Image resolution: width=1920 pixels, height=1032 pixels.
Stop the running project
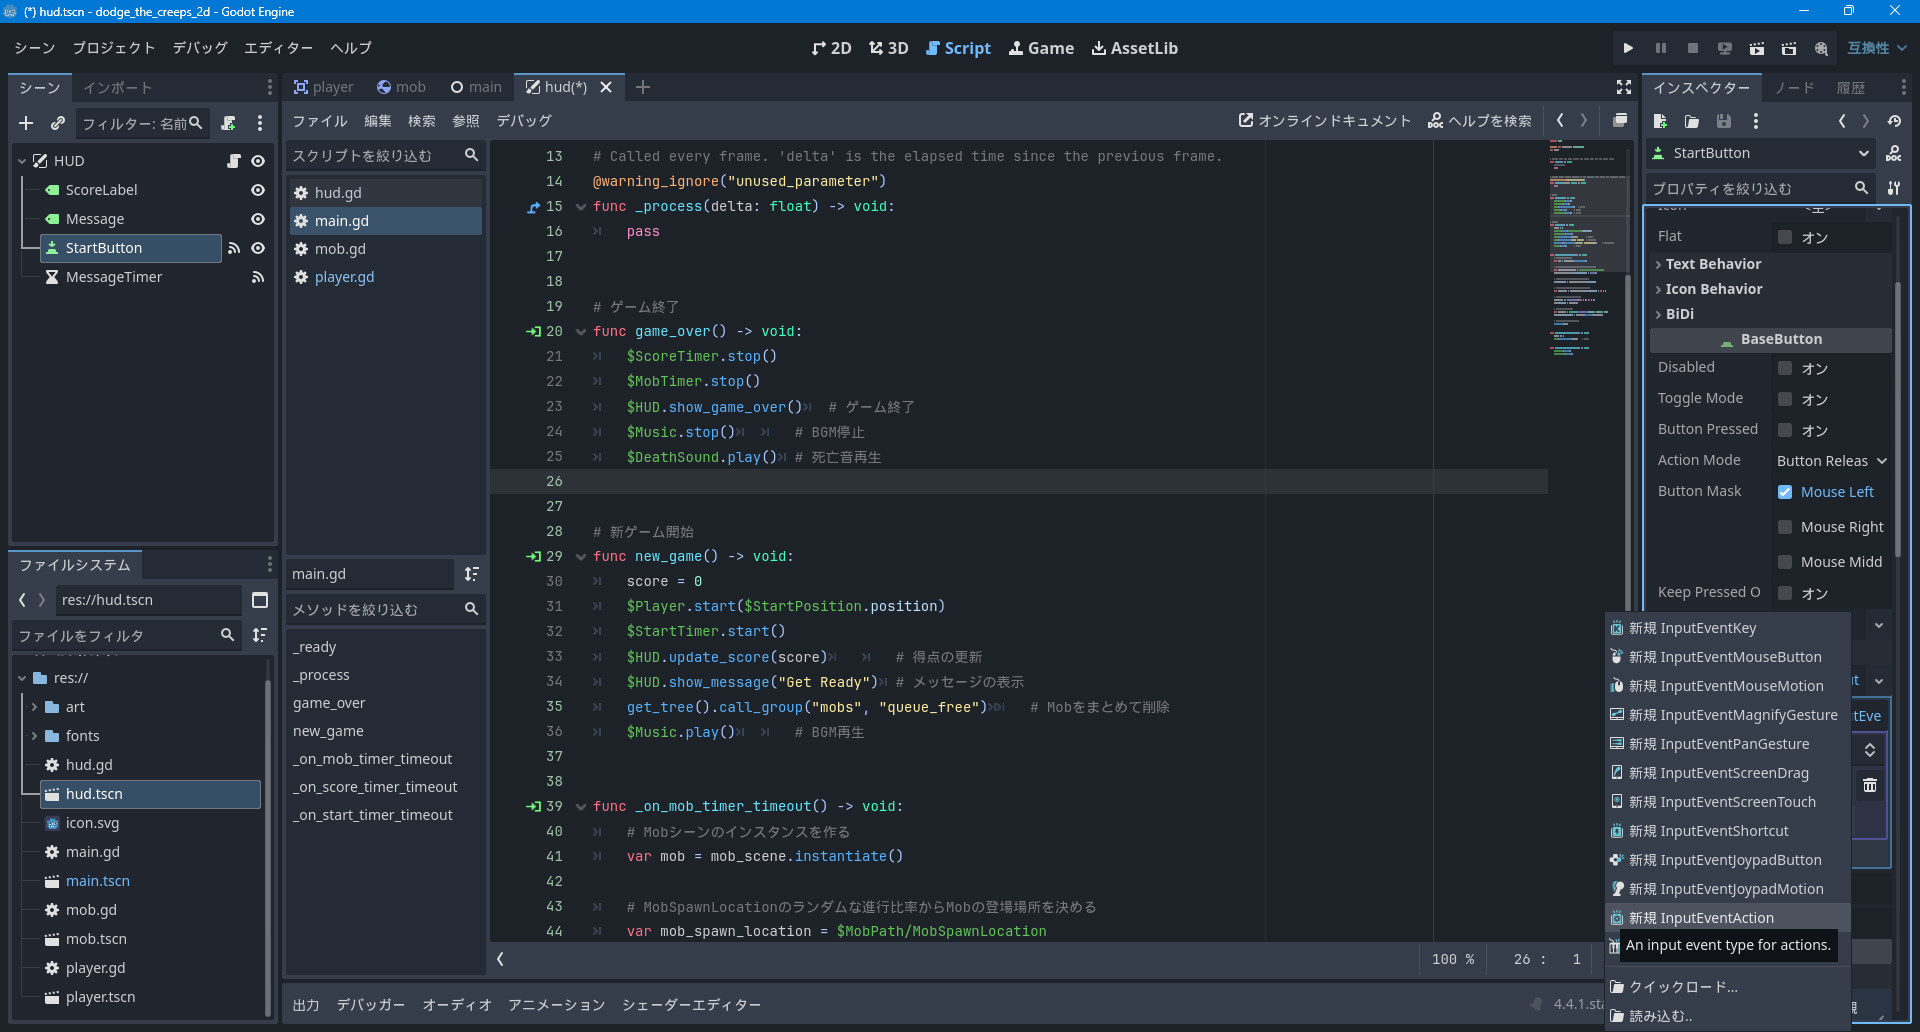click(1692, 48)
